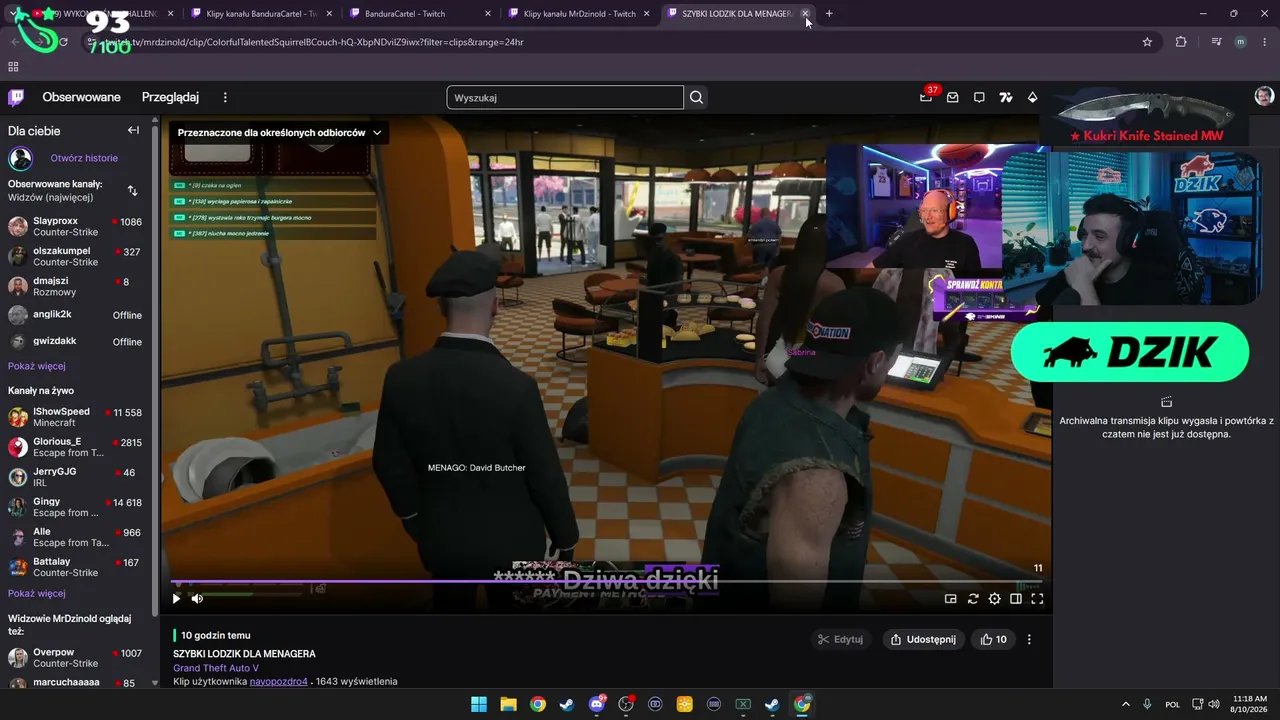Show more followed channels
This screenshot has width=1280, height=720.
(37, 366)
